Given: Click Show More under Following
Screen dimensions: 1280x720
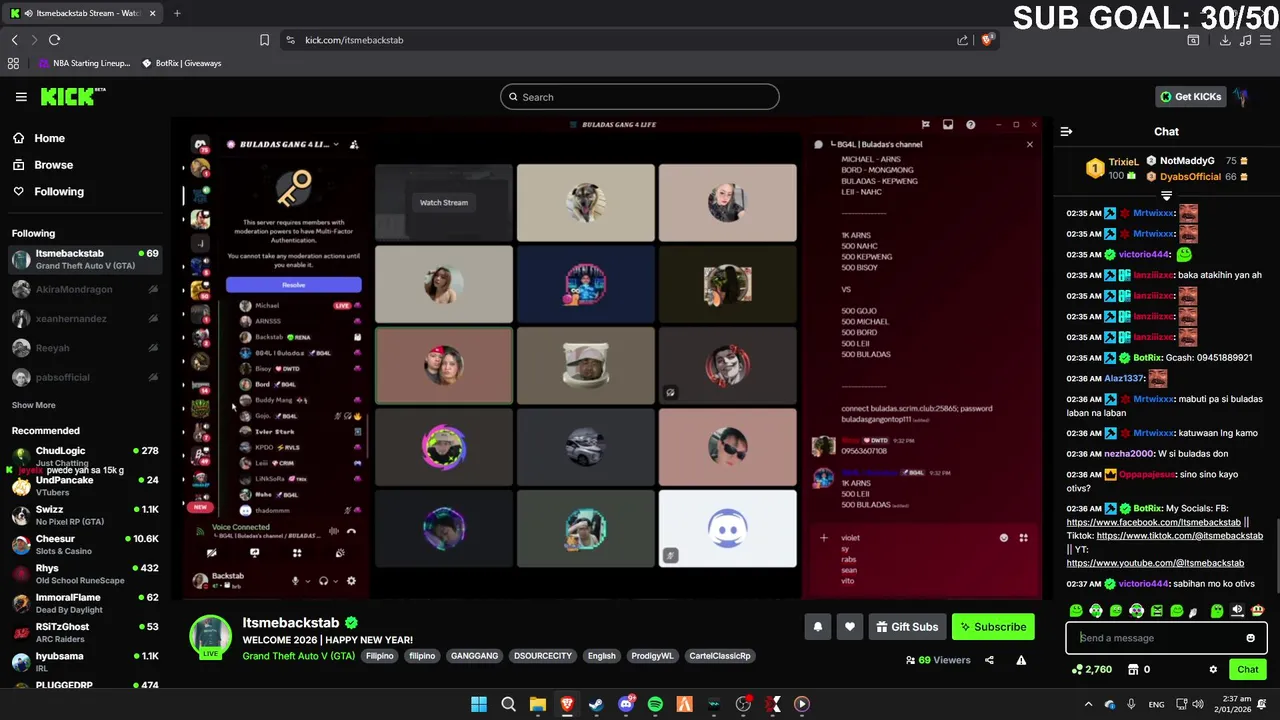Looking at the screenshot, I should point(33,405).
